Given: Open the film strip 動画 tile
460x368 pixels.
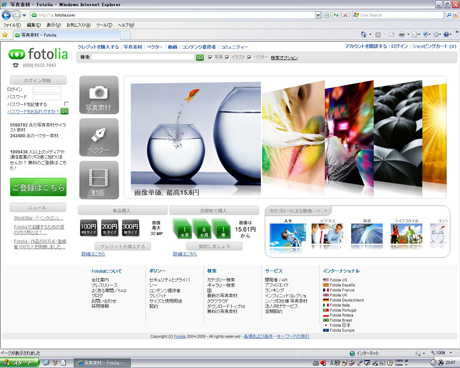Looking at the screenshot, I should coord(99,180).
